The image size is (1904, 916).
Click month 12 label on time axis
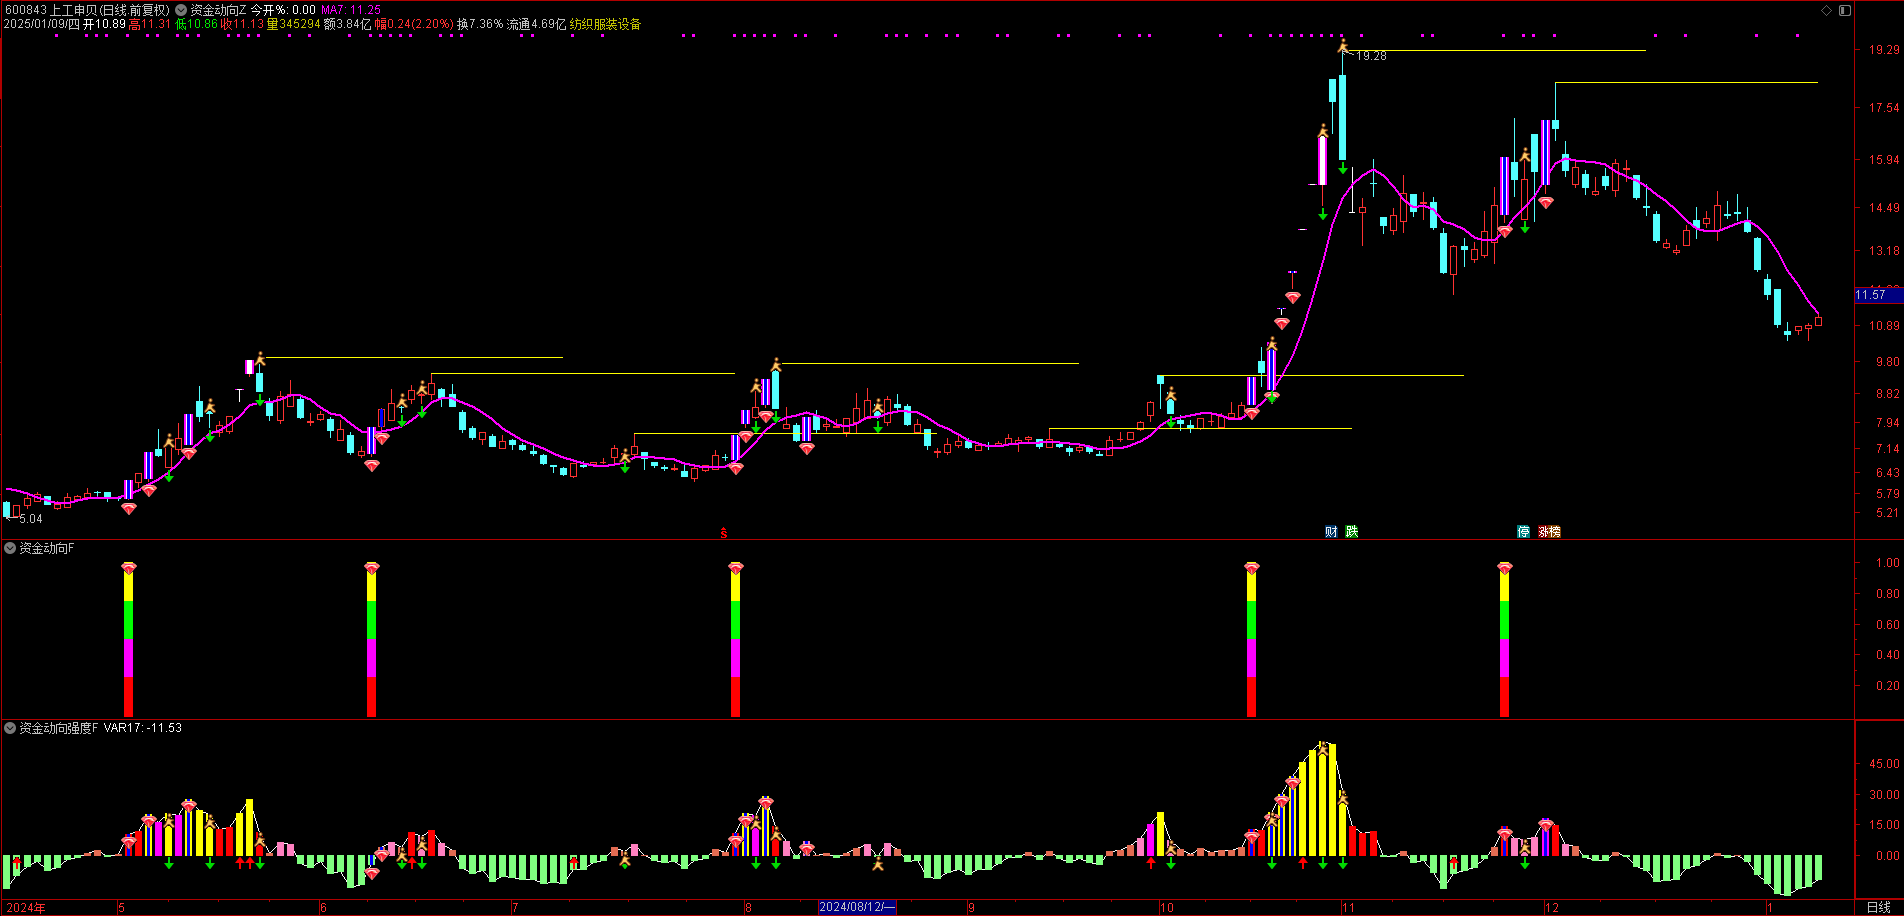1551,908
